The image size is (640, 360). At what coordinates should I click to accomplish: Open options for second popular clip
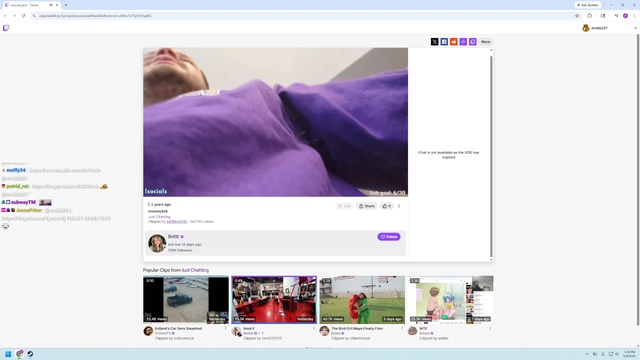click(x=314, y=328)
